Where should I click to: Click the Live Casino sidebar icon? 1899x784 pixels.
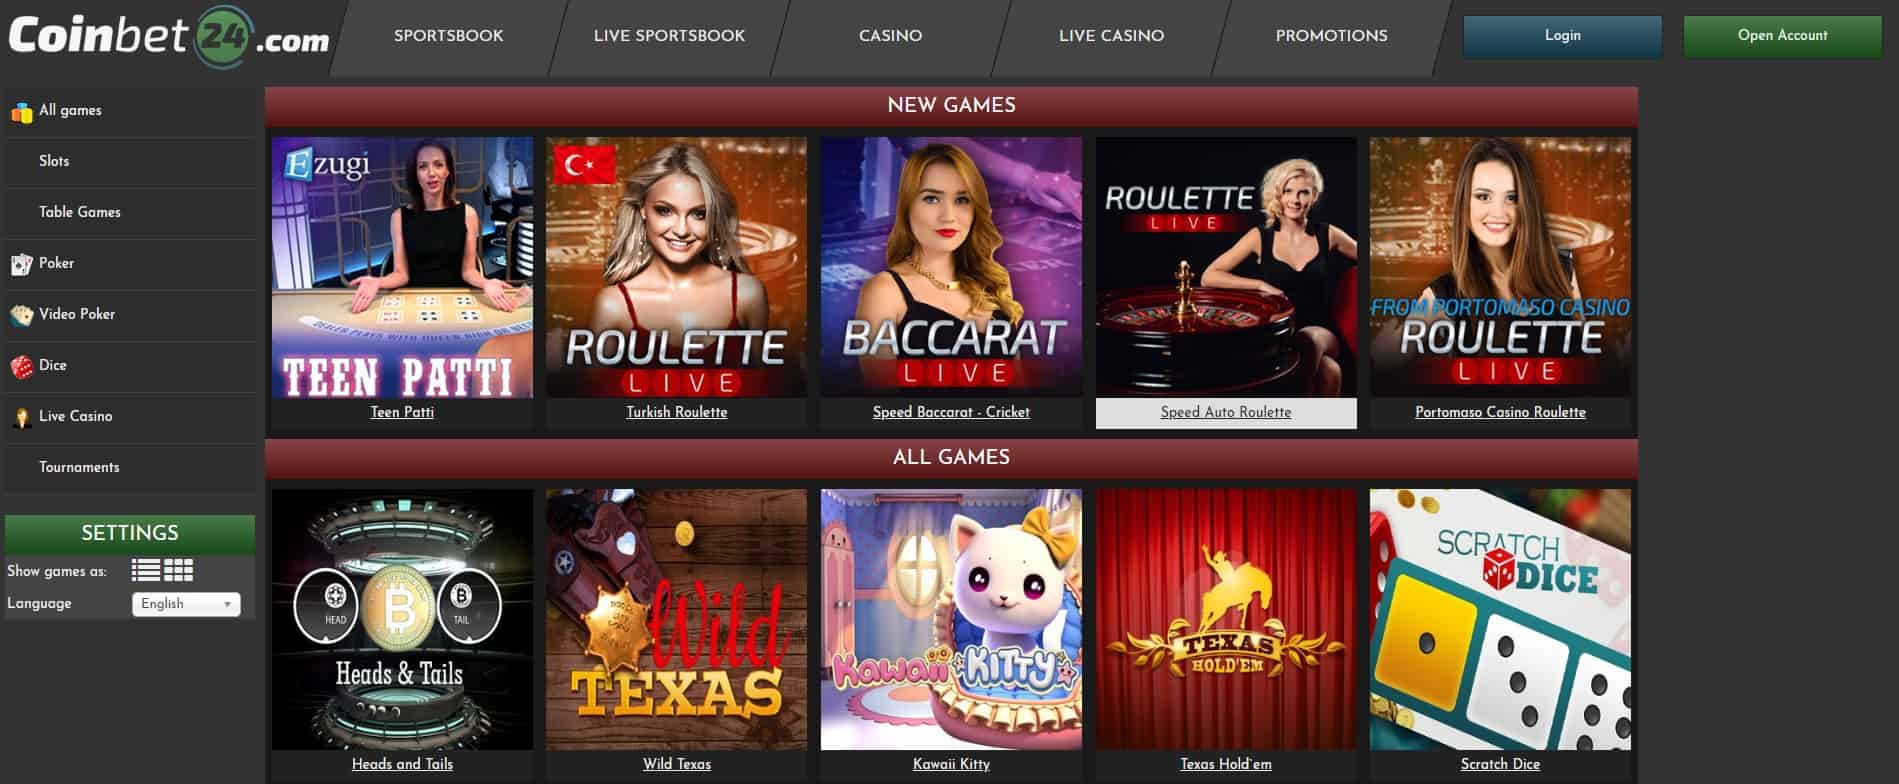(x=21, y=418)
